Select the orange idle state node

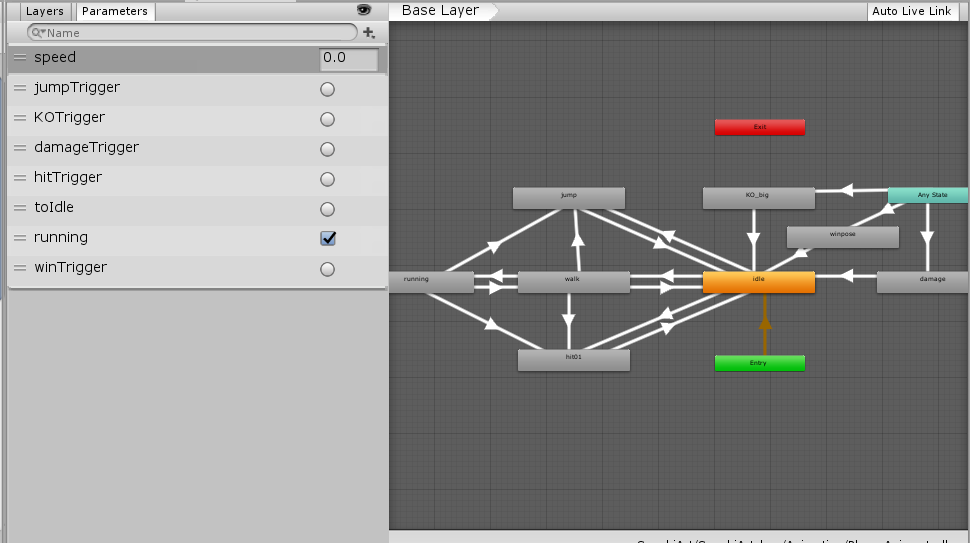758,282
